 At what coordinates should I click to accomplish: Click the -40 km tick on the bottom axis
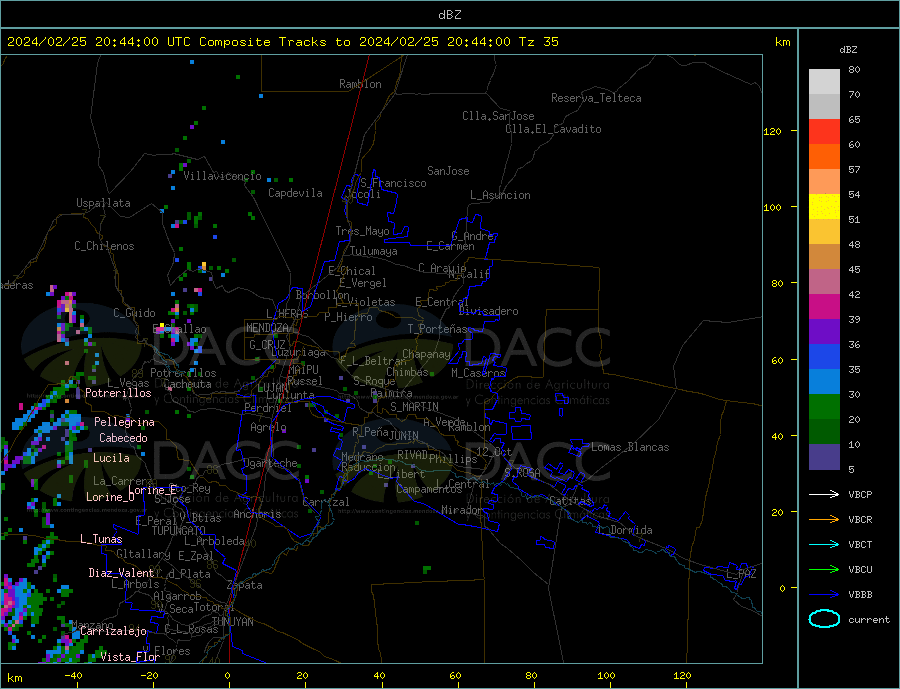click(73, 676)
